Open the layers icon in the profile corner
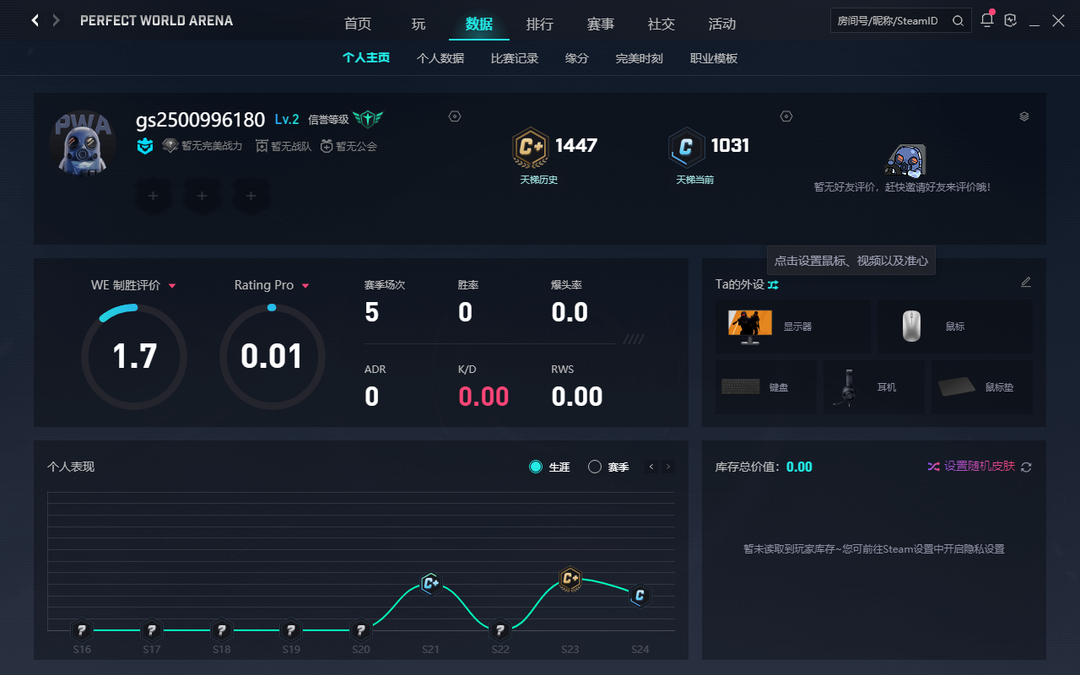The image size is (1080, 675). pos(1024,116)
